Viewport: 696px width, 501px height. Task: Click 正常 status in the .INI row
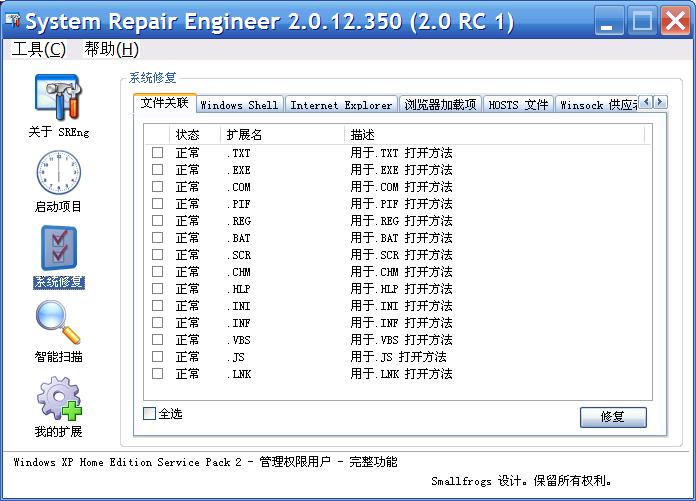click(187, 306)
